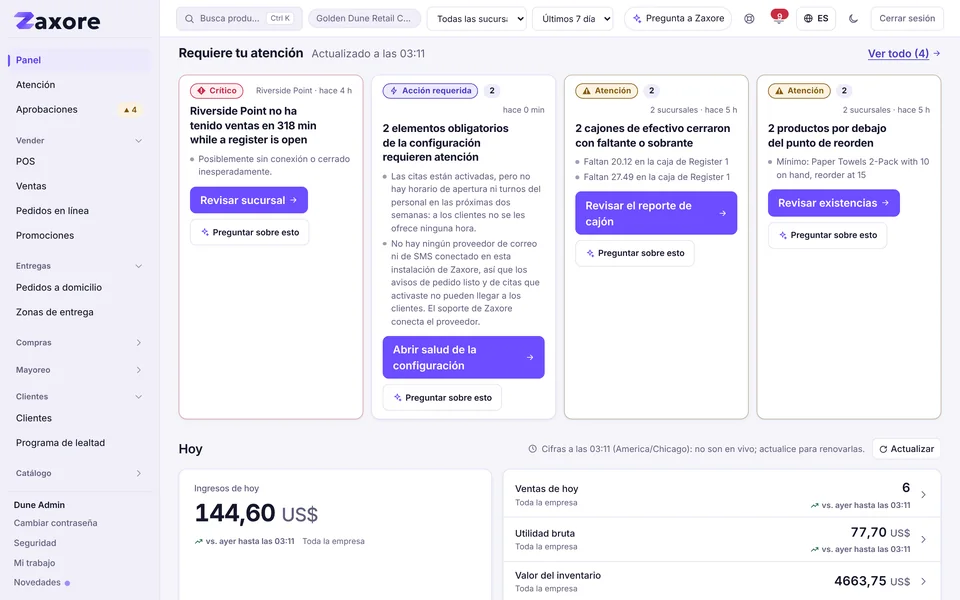
Task: Click clock icon beside Cifras a las 03:11
Action: click(x=533, y=449)
